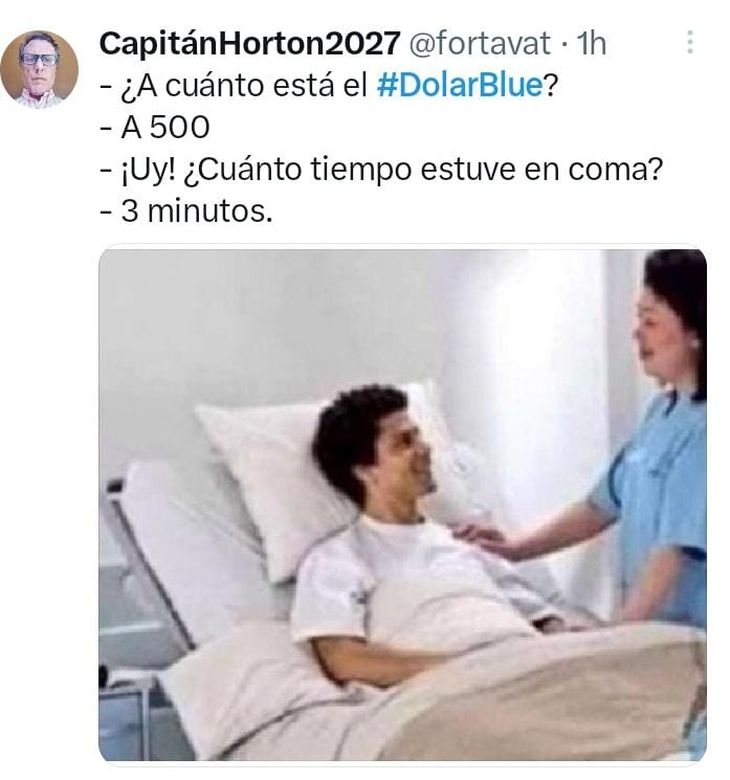The width and height of the screenshot is (730, 780).
Task: Click the tweet line reading A 500
Action: pyautogui.click(x=155, y=127)
